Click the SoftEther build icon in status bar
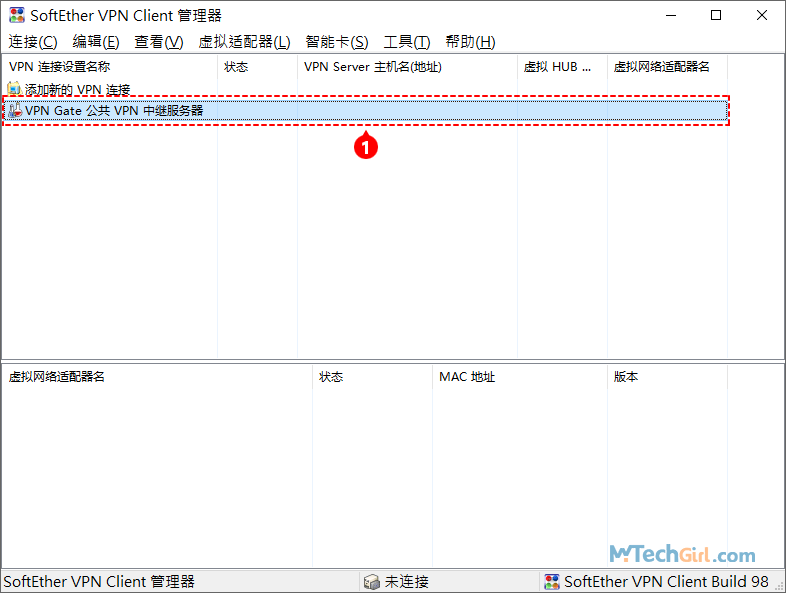The height and width of the screenshot is (593, 786). (x=552, y=581)
